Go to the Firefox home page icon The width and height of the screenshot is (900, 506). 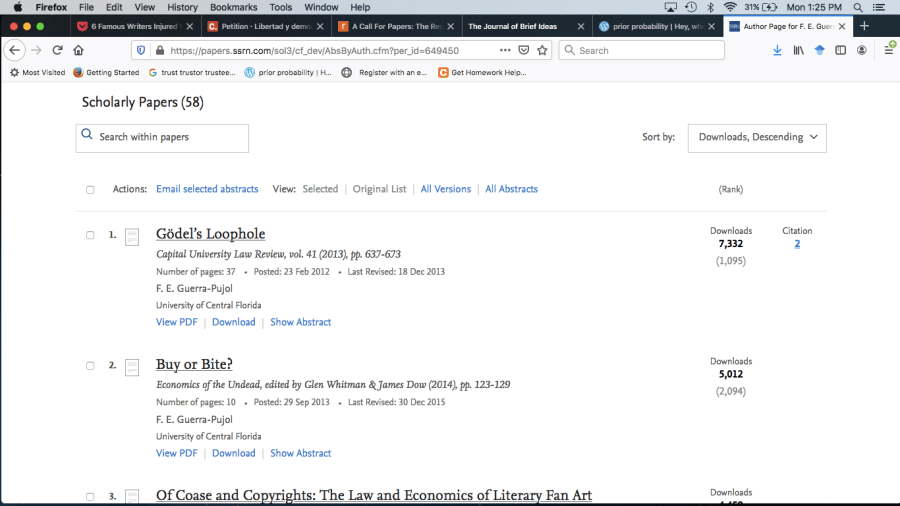tap(78, 50)
